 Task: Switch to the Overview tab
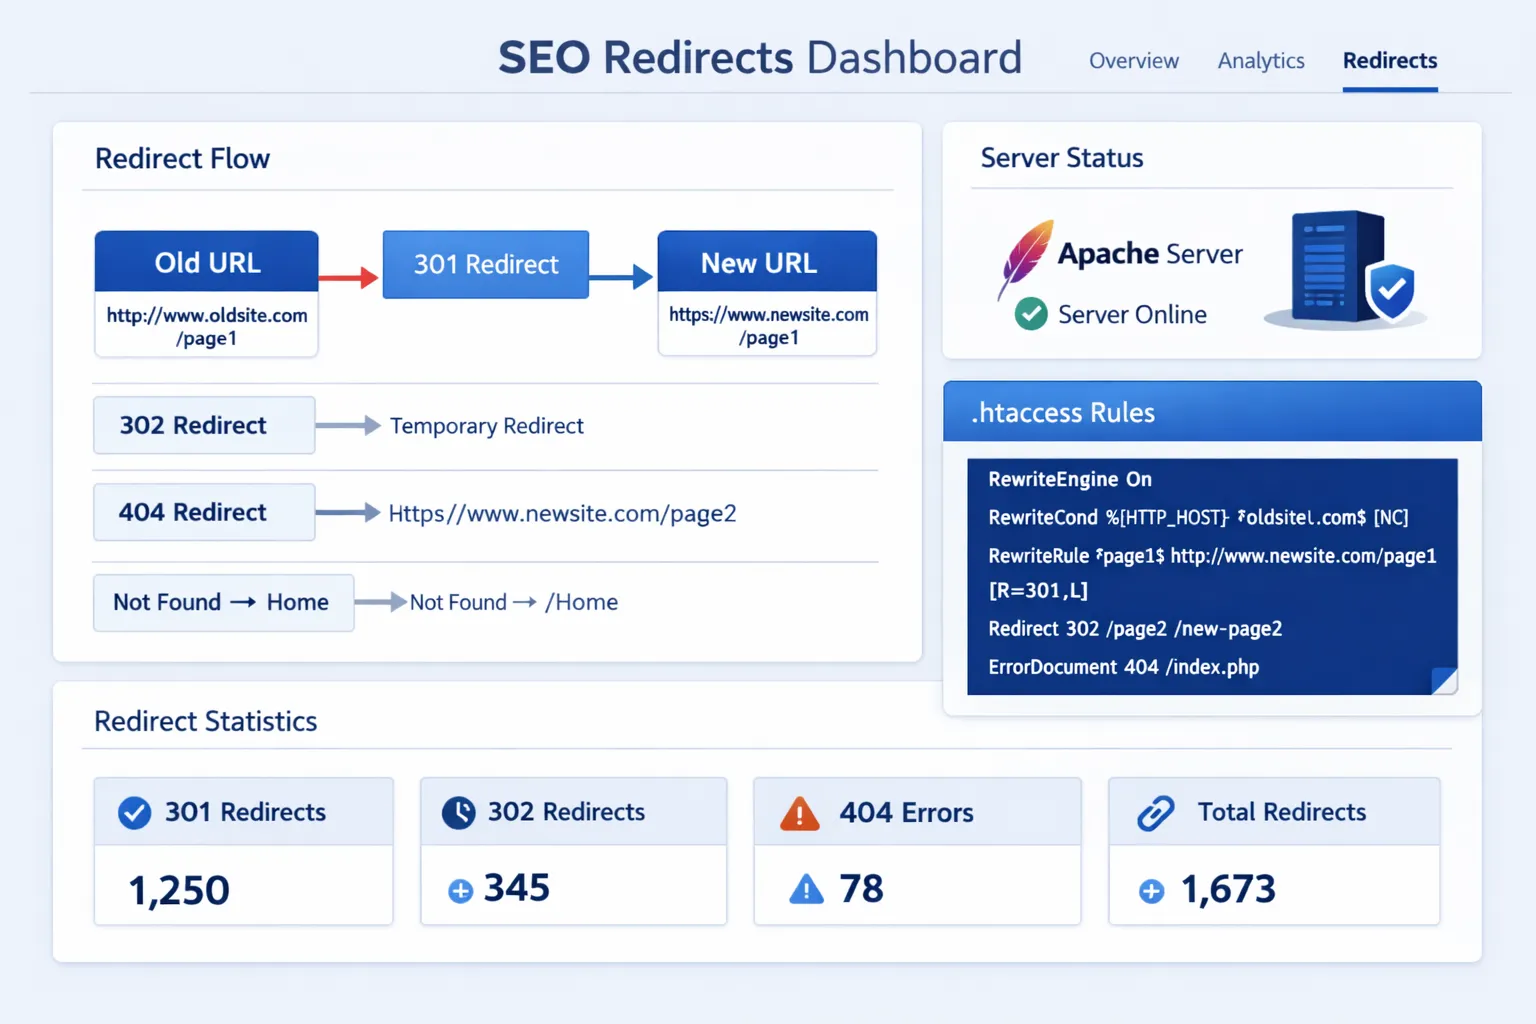(x=1133, y=61)
